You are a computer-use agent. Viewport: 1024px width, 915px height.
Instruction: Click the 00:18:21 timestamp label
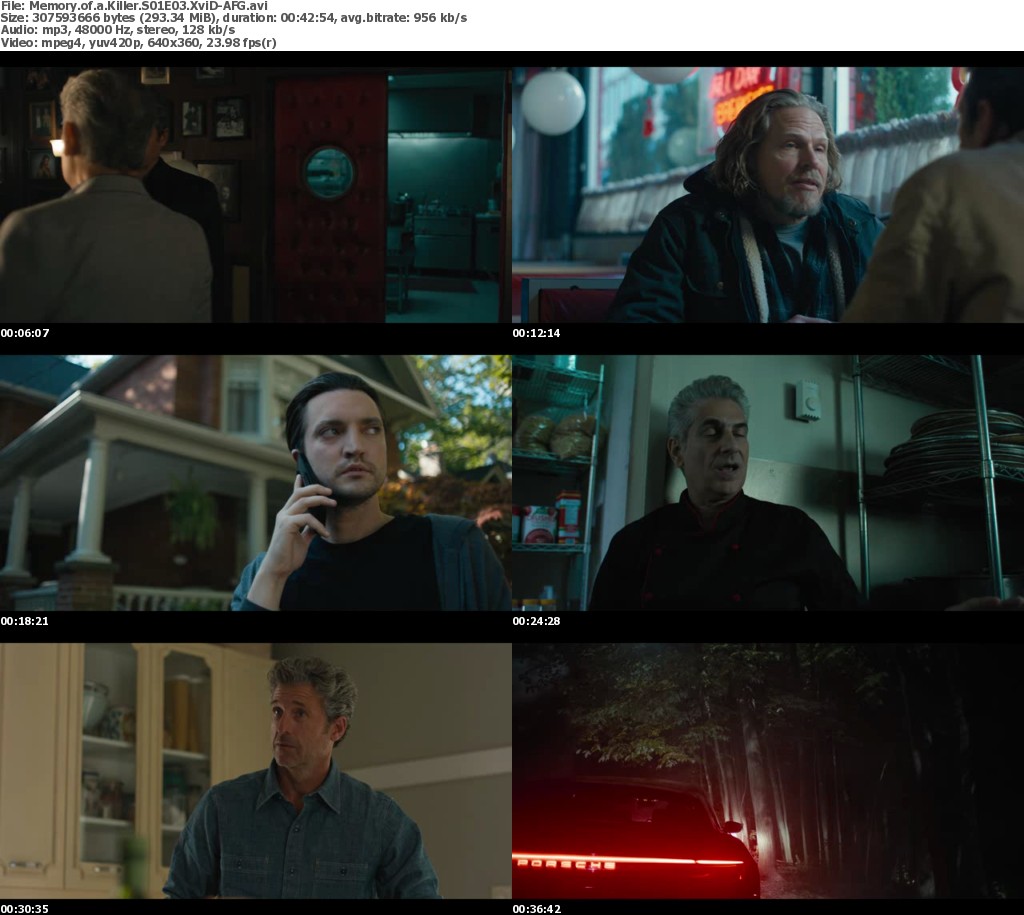click(24, 621)
